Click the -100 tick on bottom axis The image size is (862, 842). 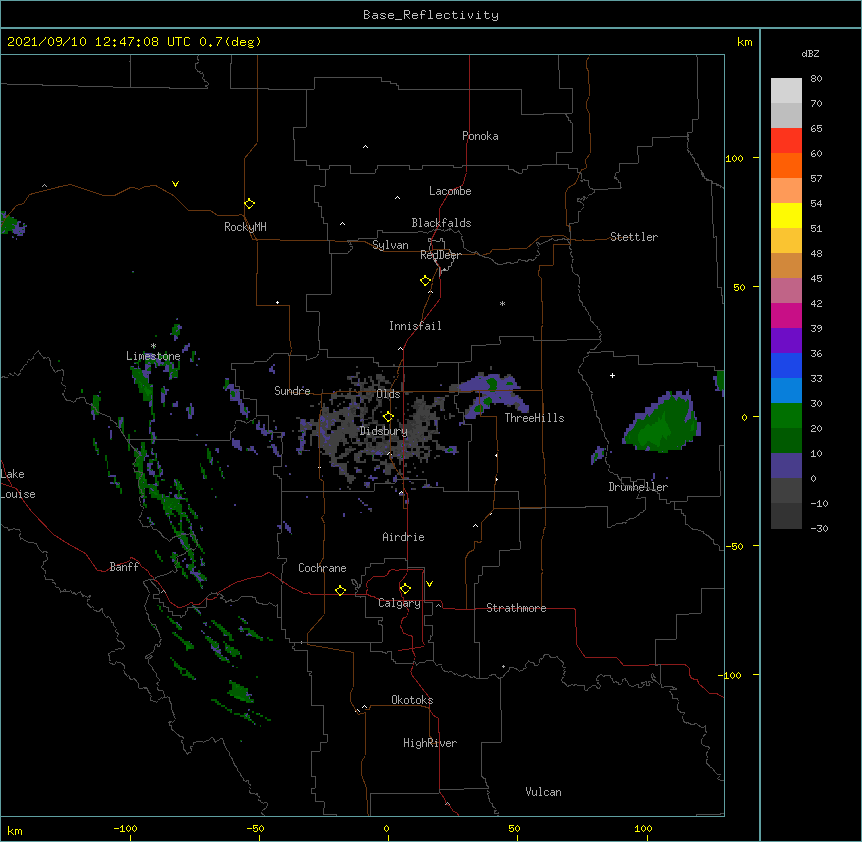click(x=125, y=828)
